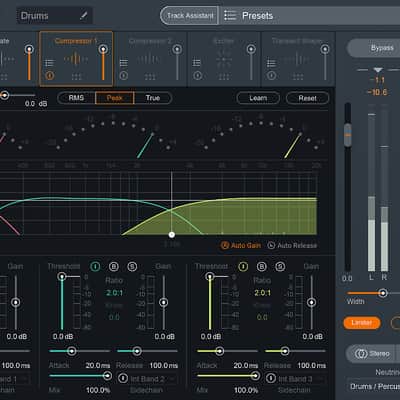Select True detection mode
Screen dimensions: 400x400
pyautogui.click(x=153, y=98)
